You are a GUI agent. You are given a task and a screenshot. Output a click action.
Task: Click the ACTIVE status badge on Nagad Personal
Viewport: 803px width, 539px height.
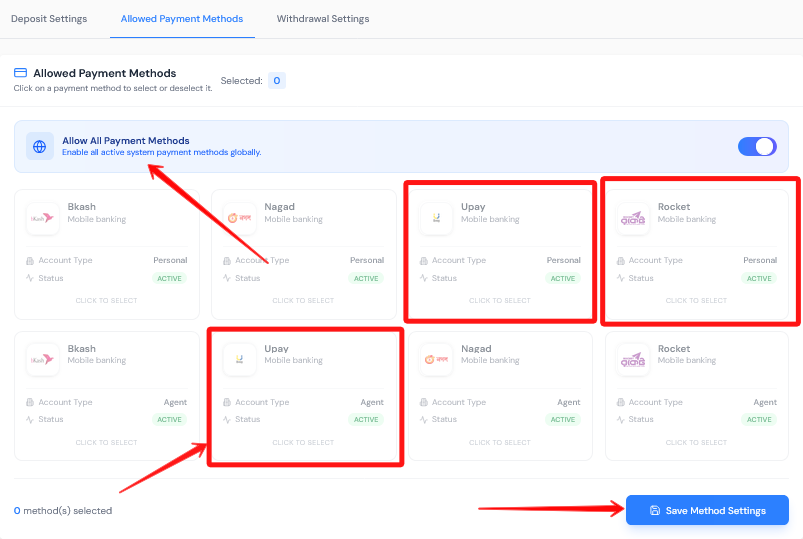366,278
